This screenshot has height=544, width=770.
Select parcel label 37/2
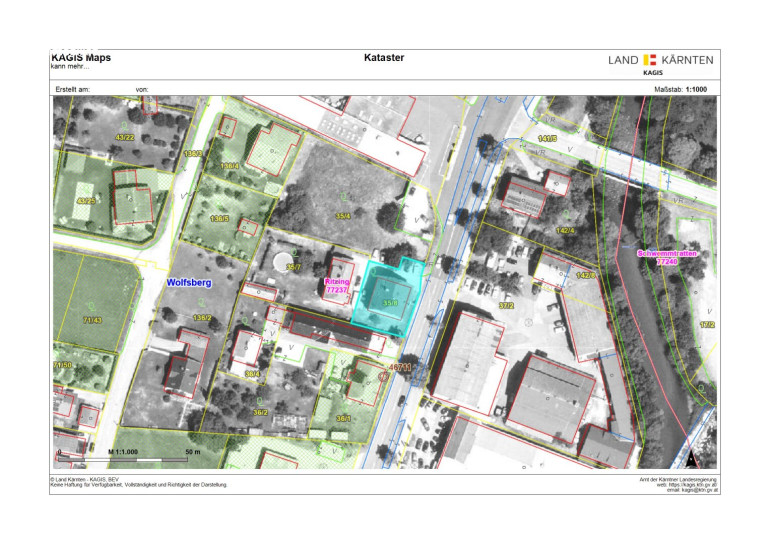pyautogui.click(x=506, y=306)
